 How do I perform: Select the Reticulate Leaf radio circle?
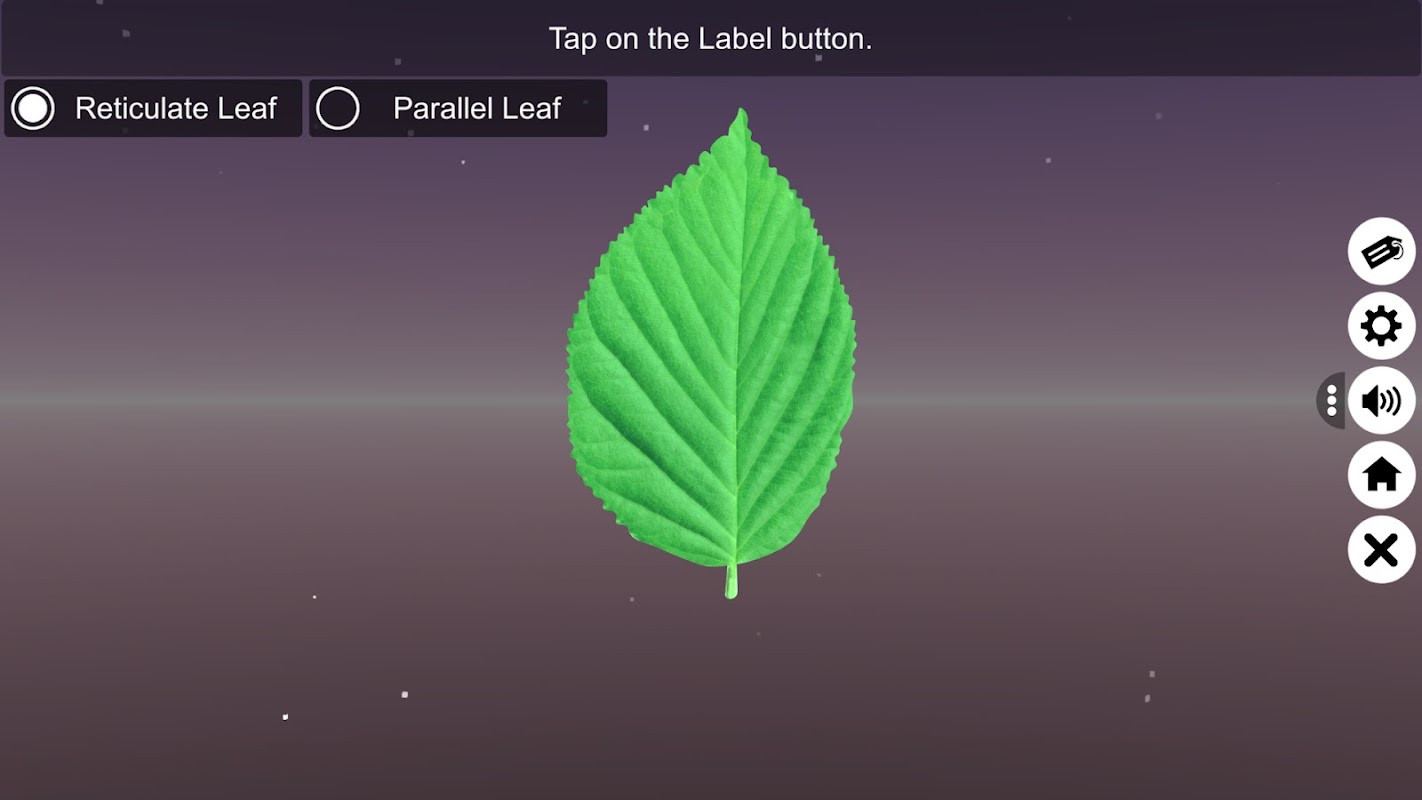coord(33,108)
